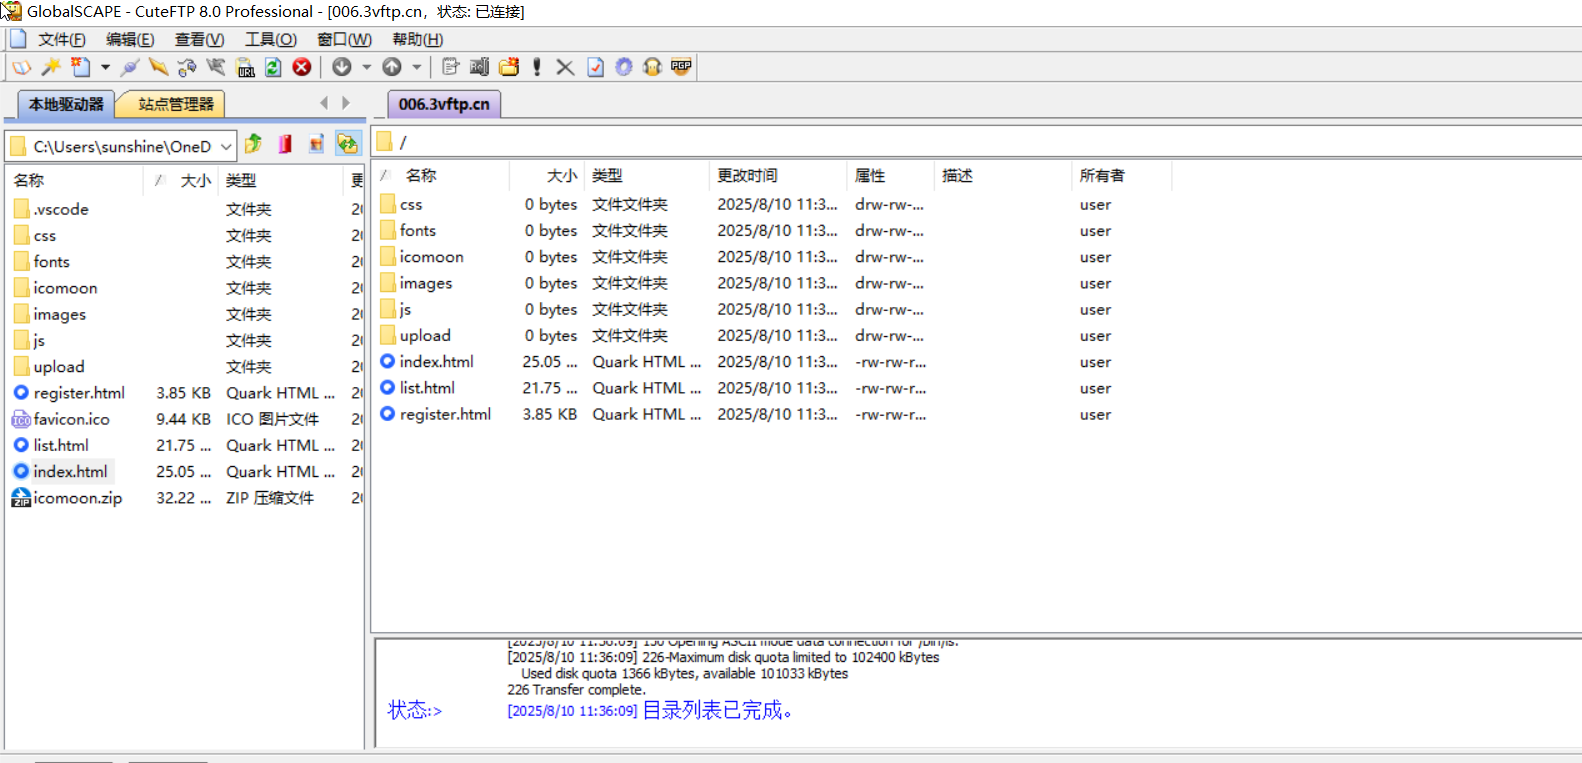1582x763 pixels.
Task: Open the 编辑(E) menu
Action: click(130, 39)
